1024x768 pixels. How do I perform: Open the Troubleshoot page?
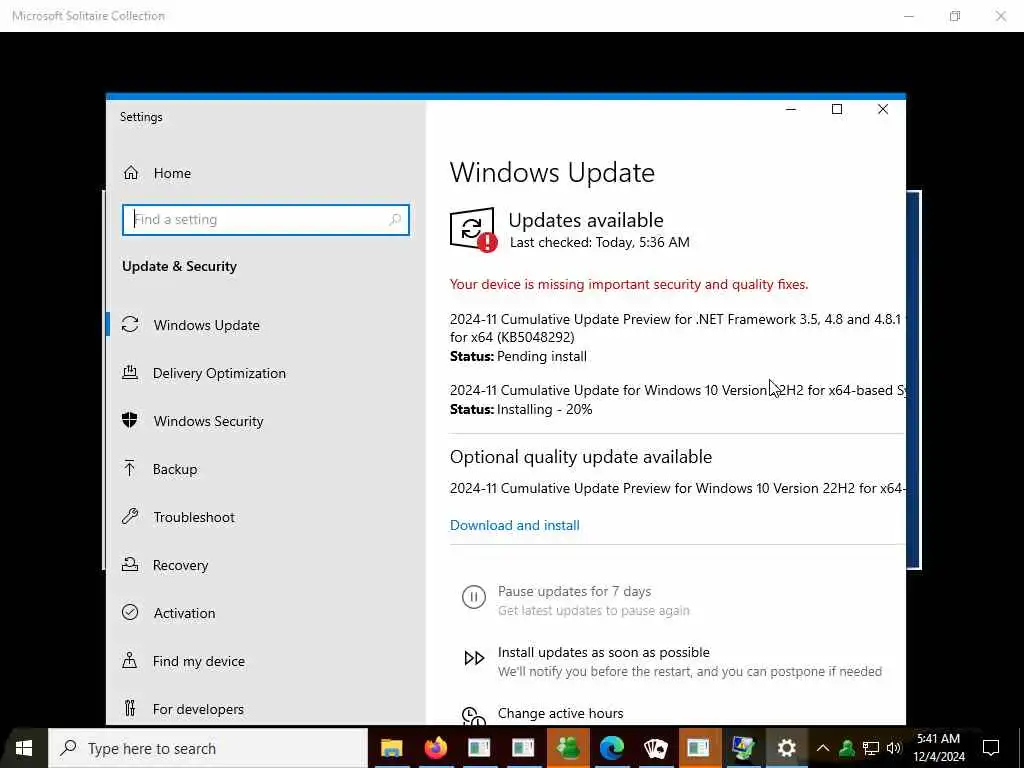point(194,517)
